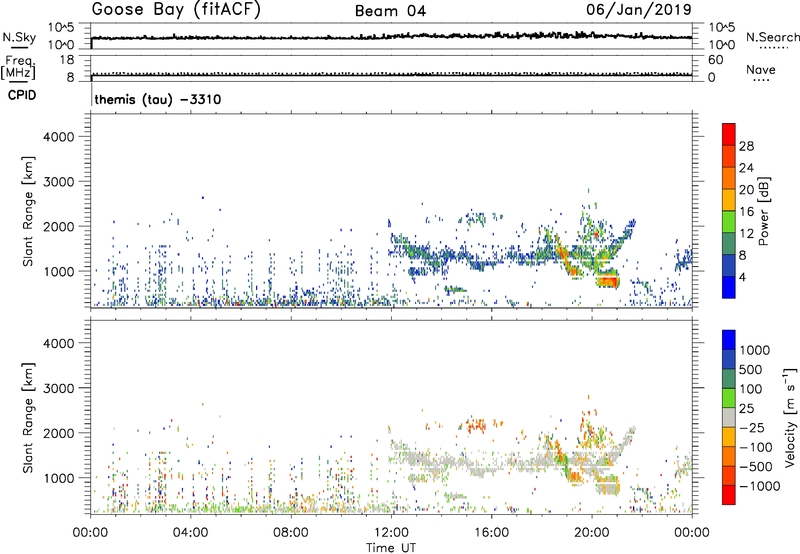Click the "Goose Bay (fitACF)" plot title
This screenshot has width=800, height=554.
pyautogui.click(x=176, y=10)
